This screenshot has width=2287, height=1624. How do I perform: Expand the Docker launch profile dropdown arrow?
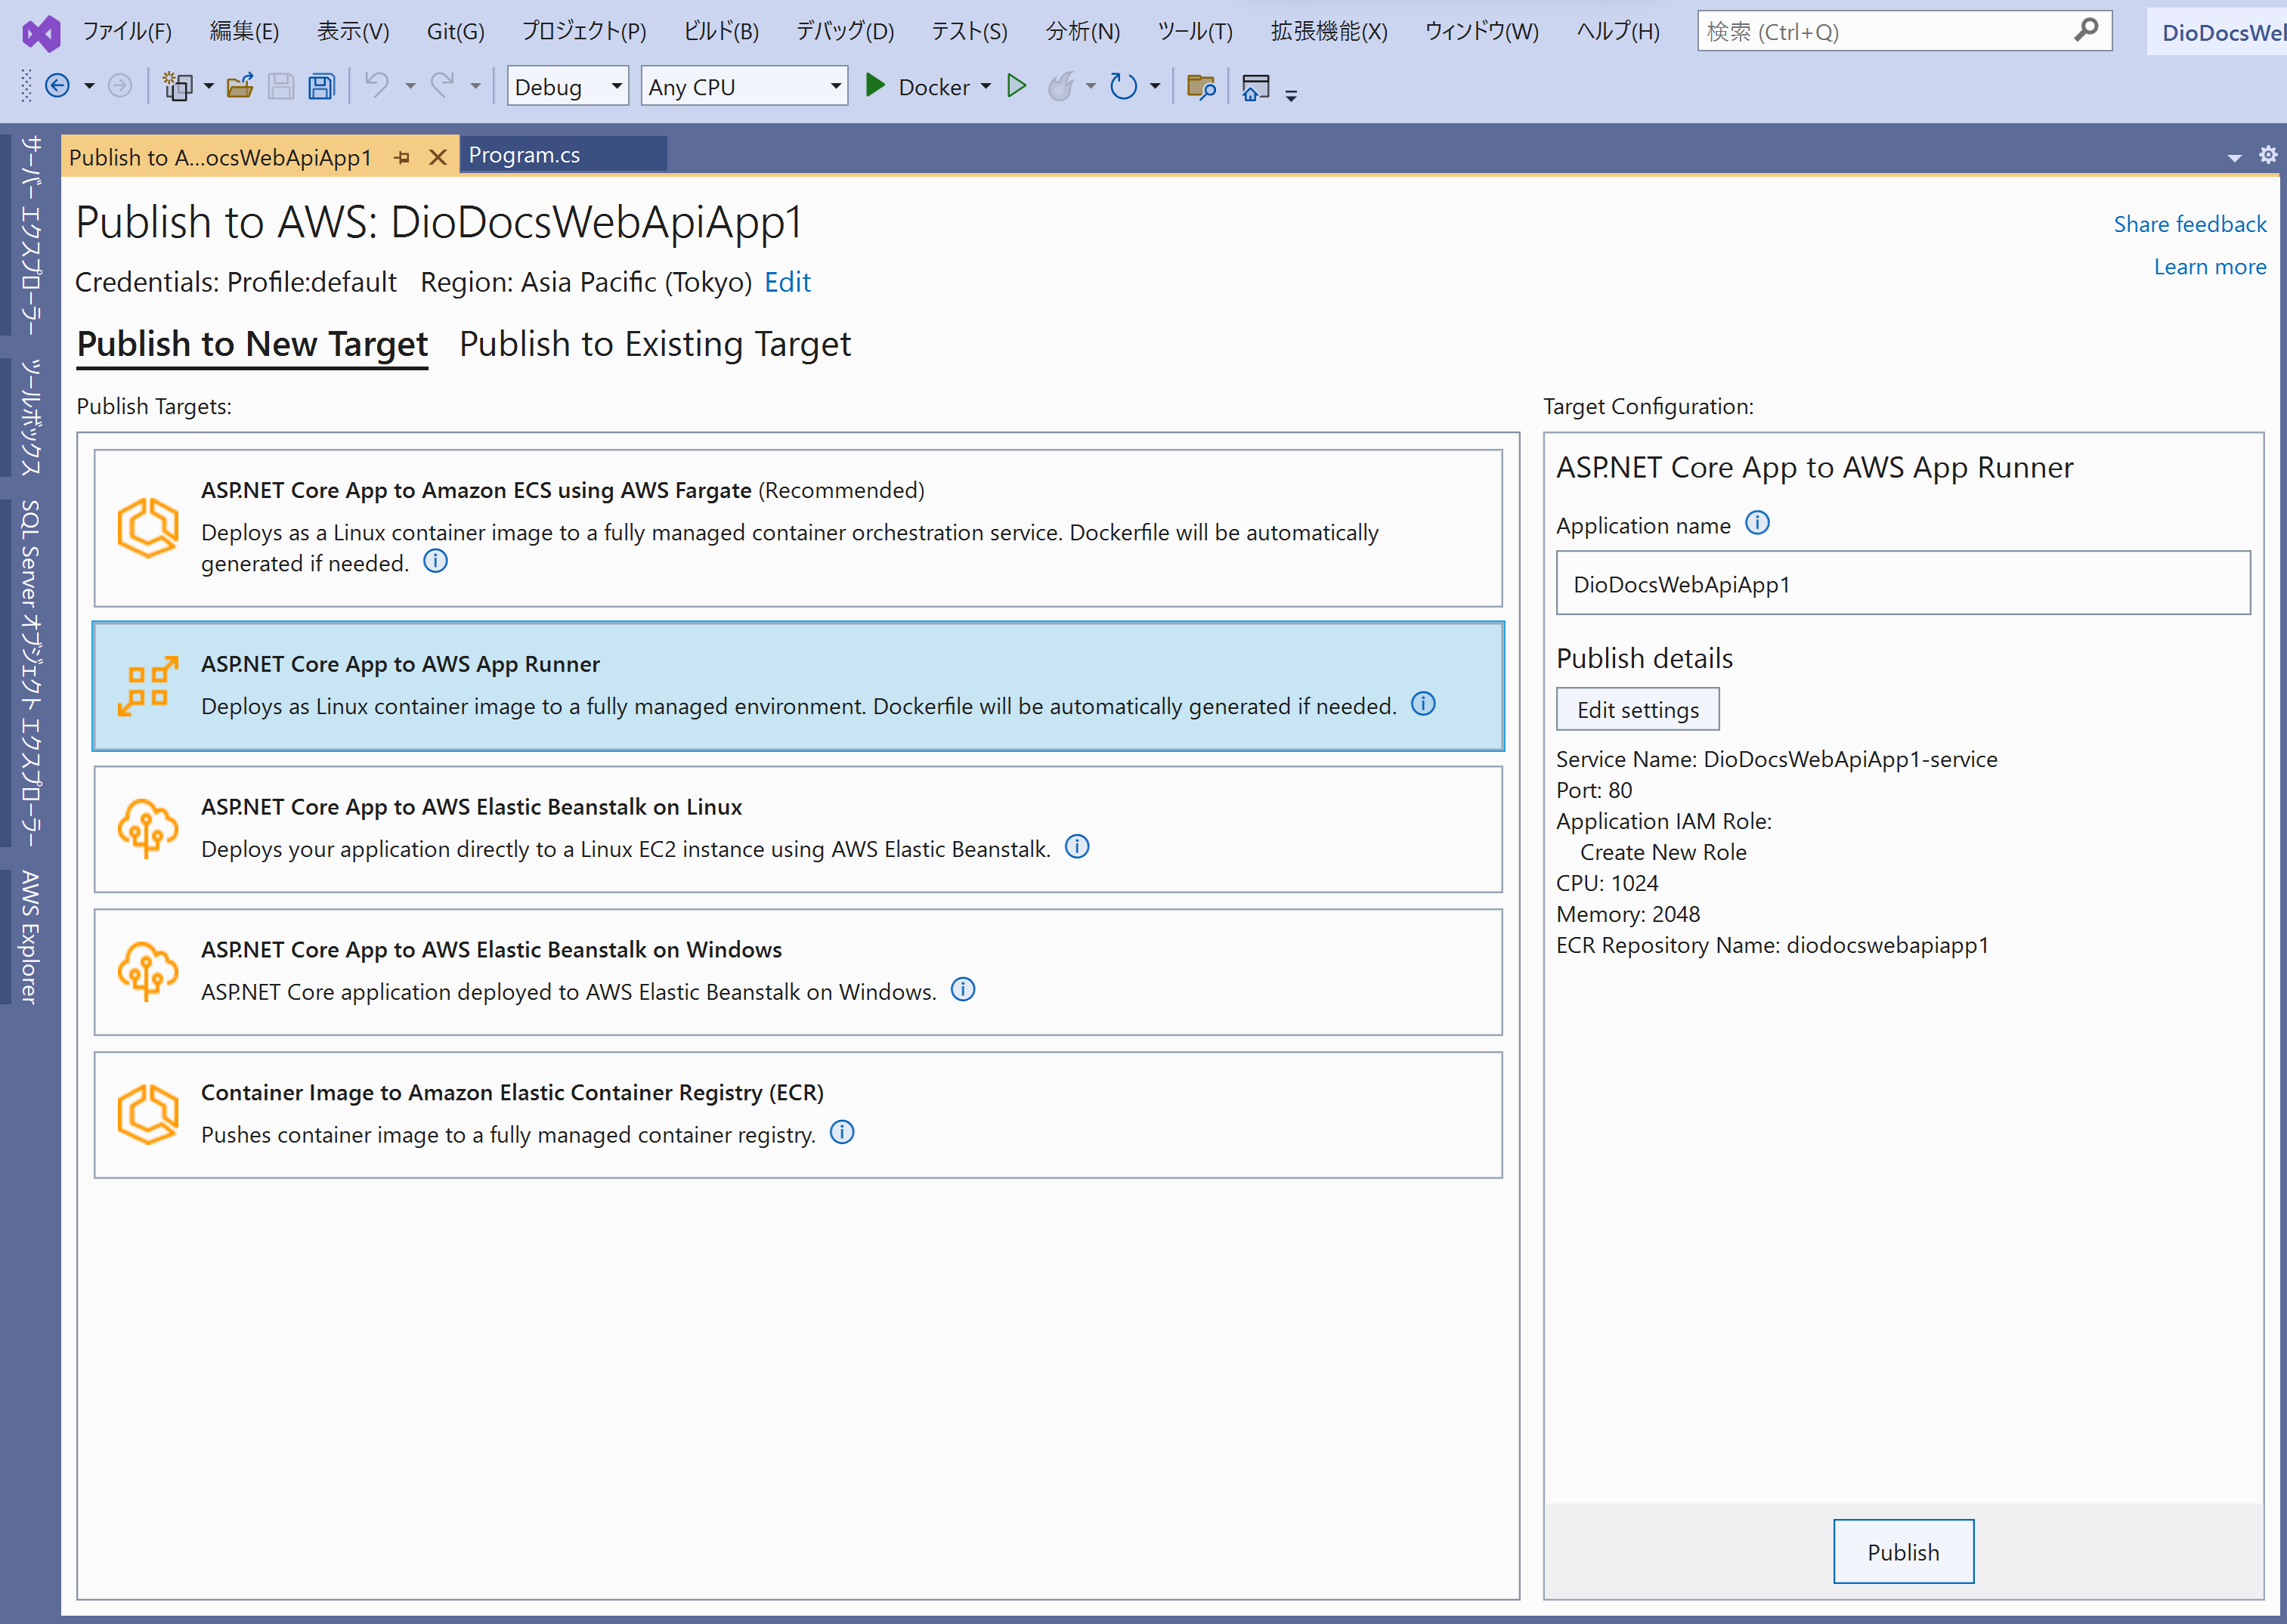[986, 87]
